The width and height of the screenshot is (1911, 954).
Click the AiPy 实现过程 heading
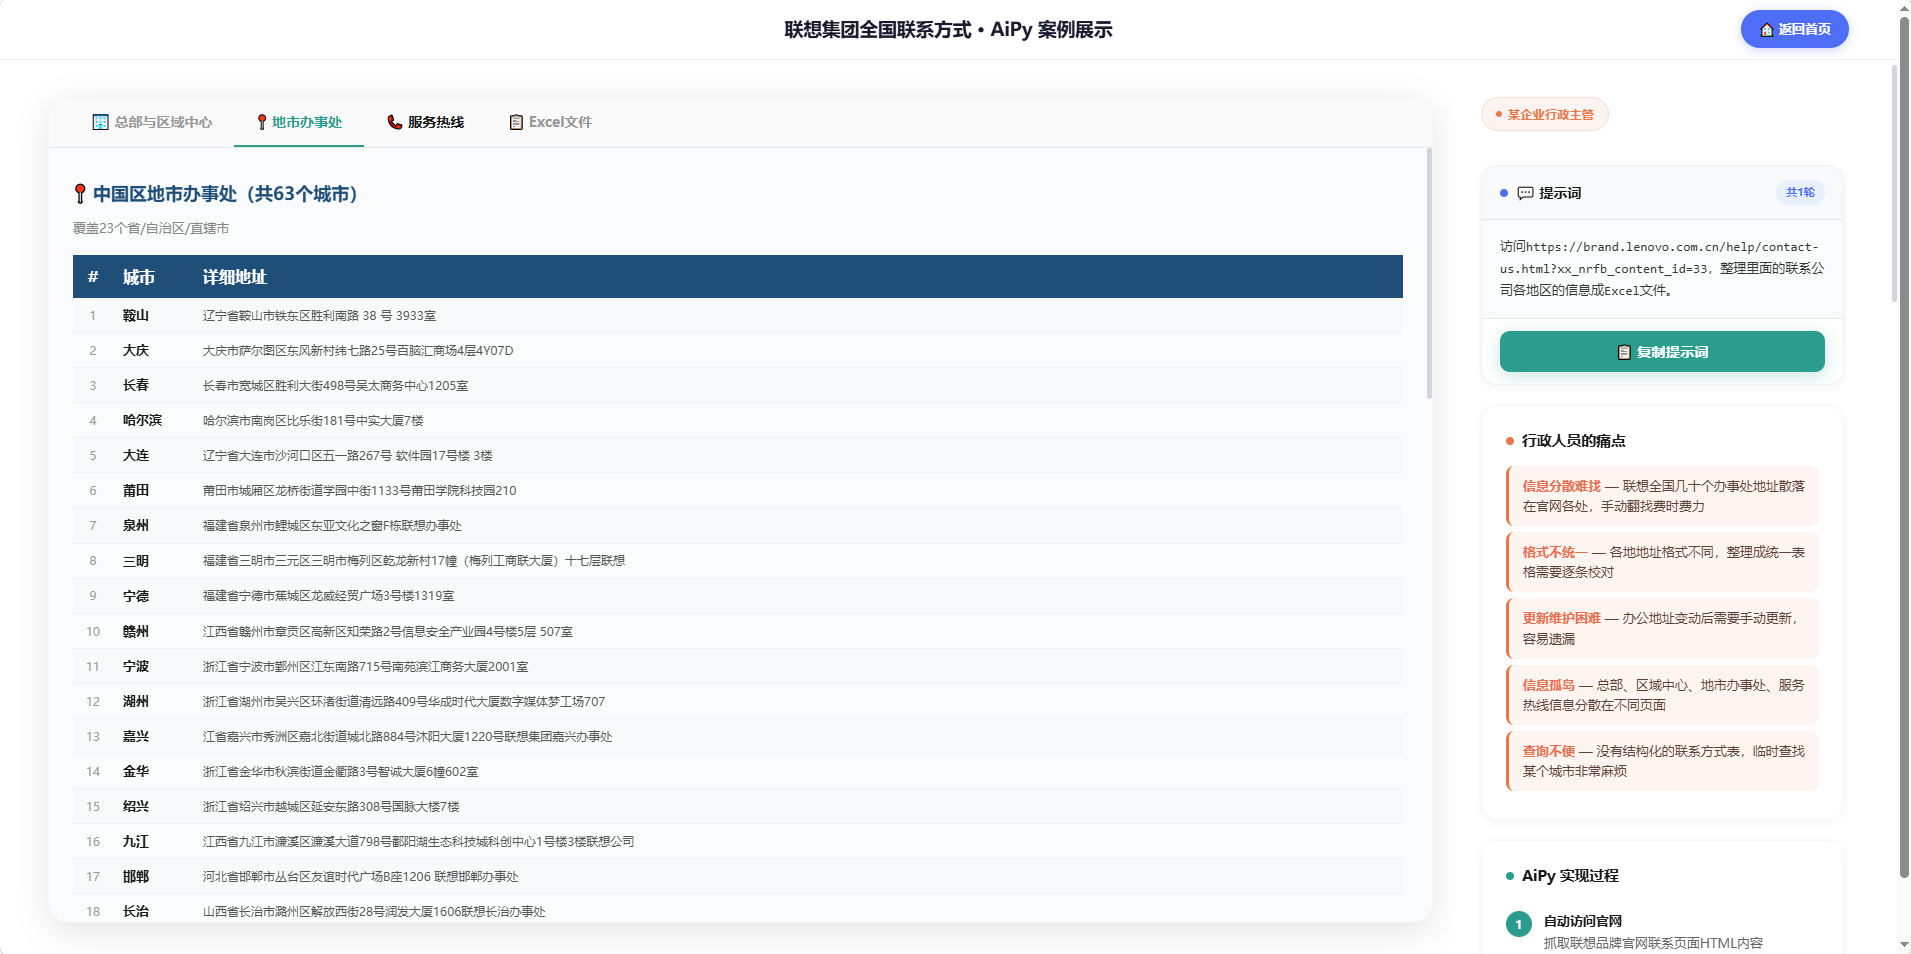click(1570, 876)
